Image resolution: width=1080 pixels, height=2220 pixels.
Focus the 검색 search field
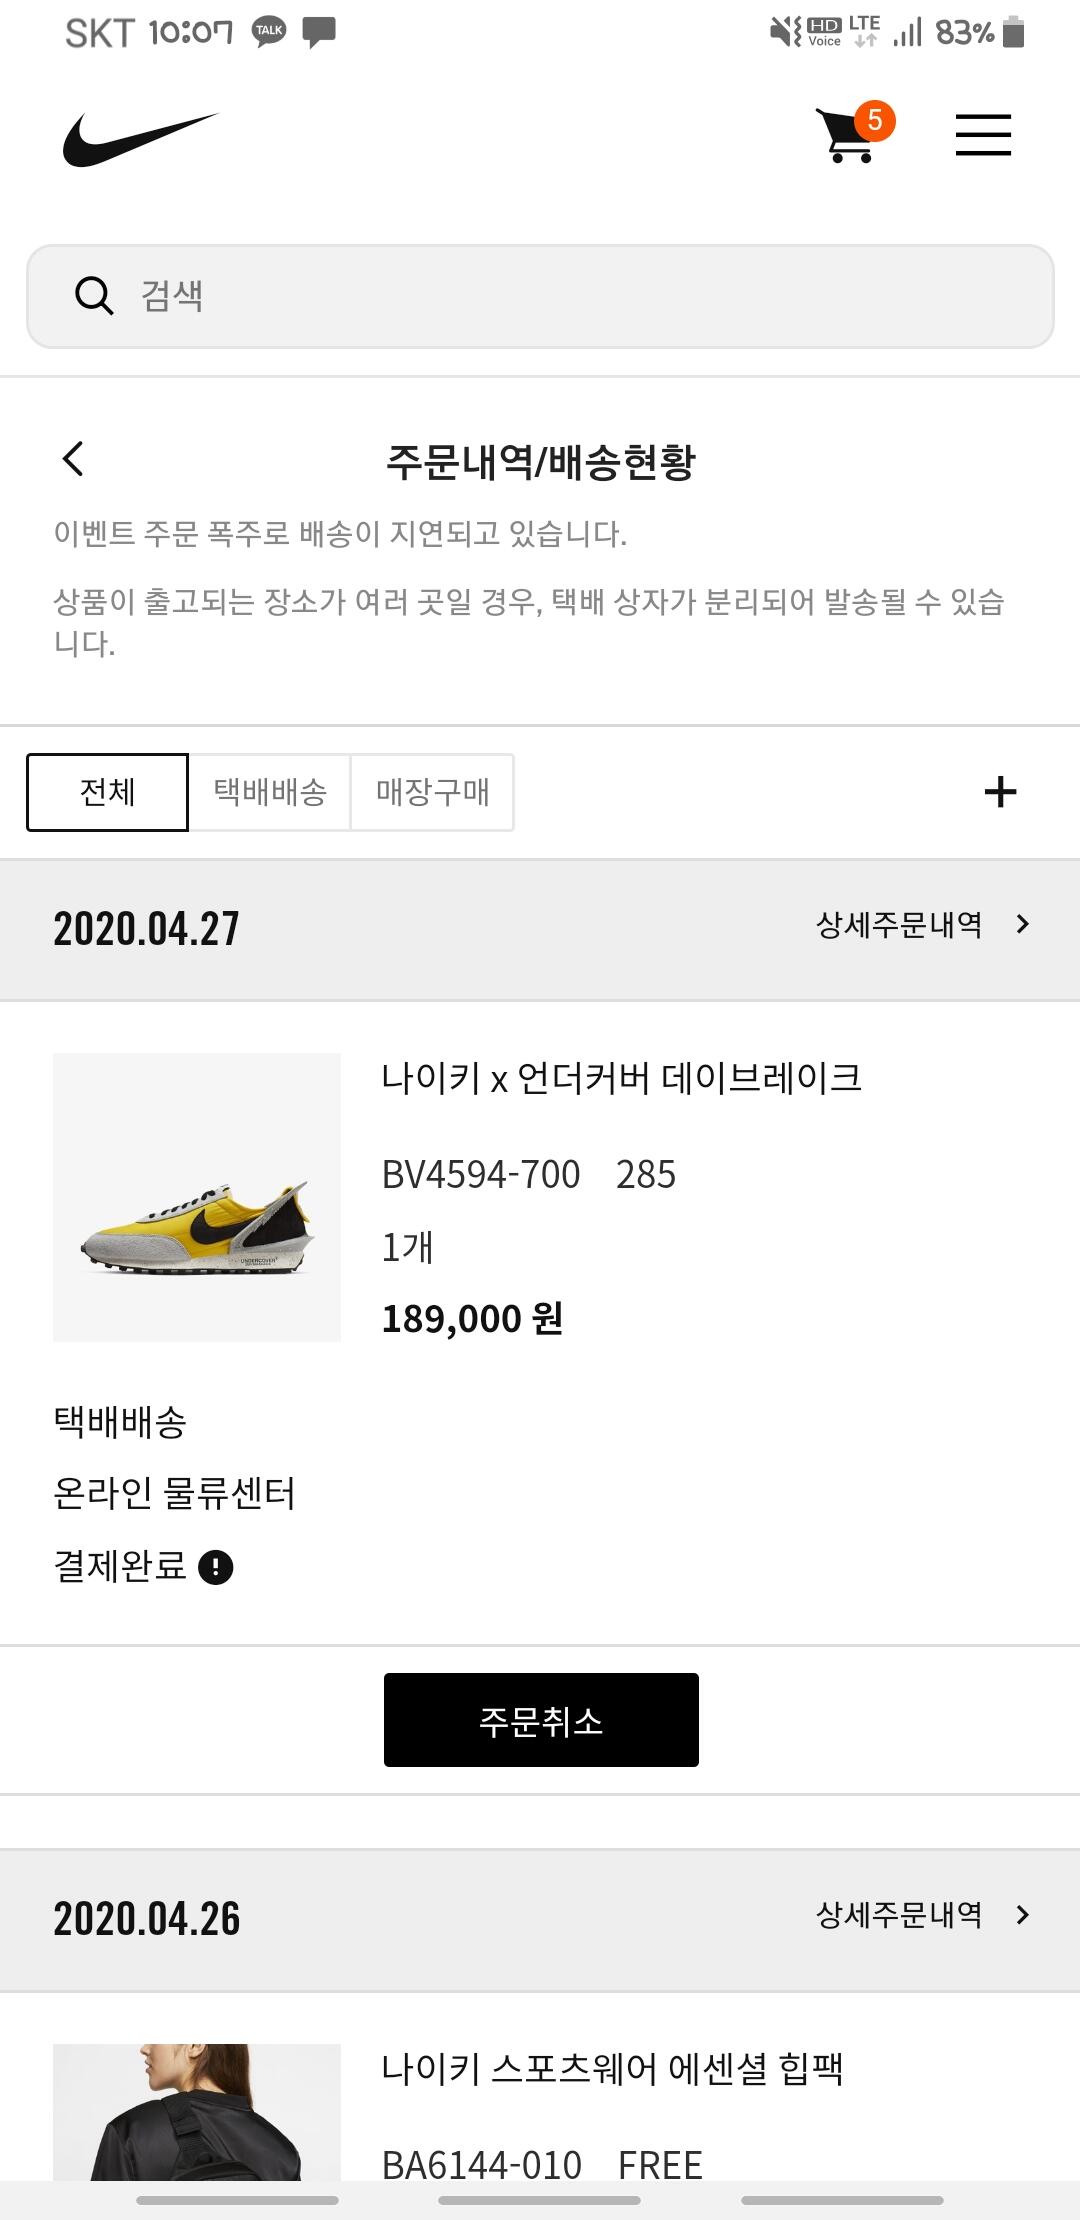(540, 296)
